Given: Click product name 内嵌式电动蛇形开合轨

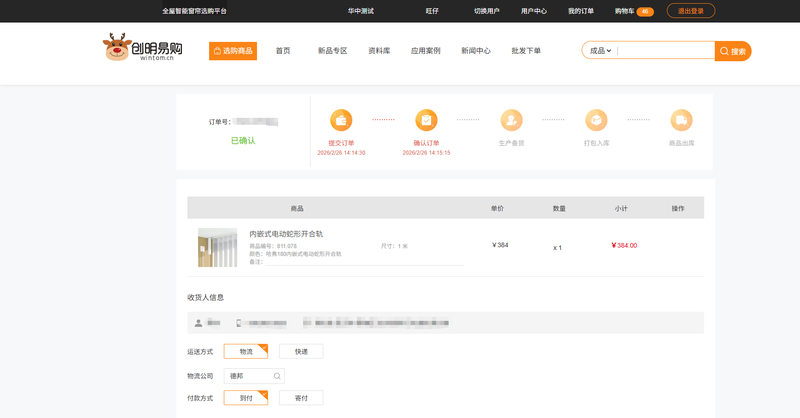Looking at the screenshot, I should pos(286,234).
